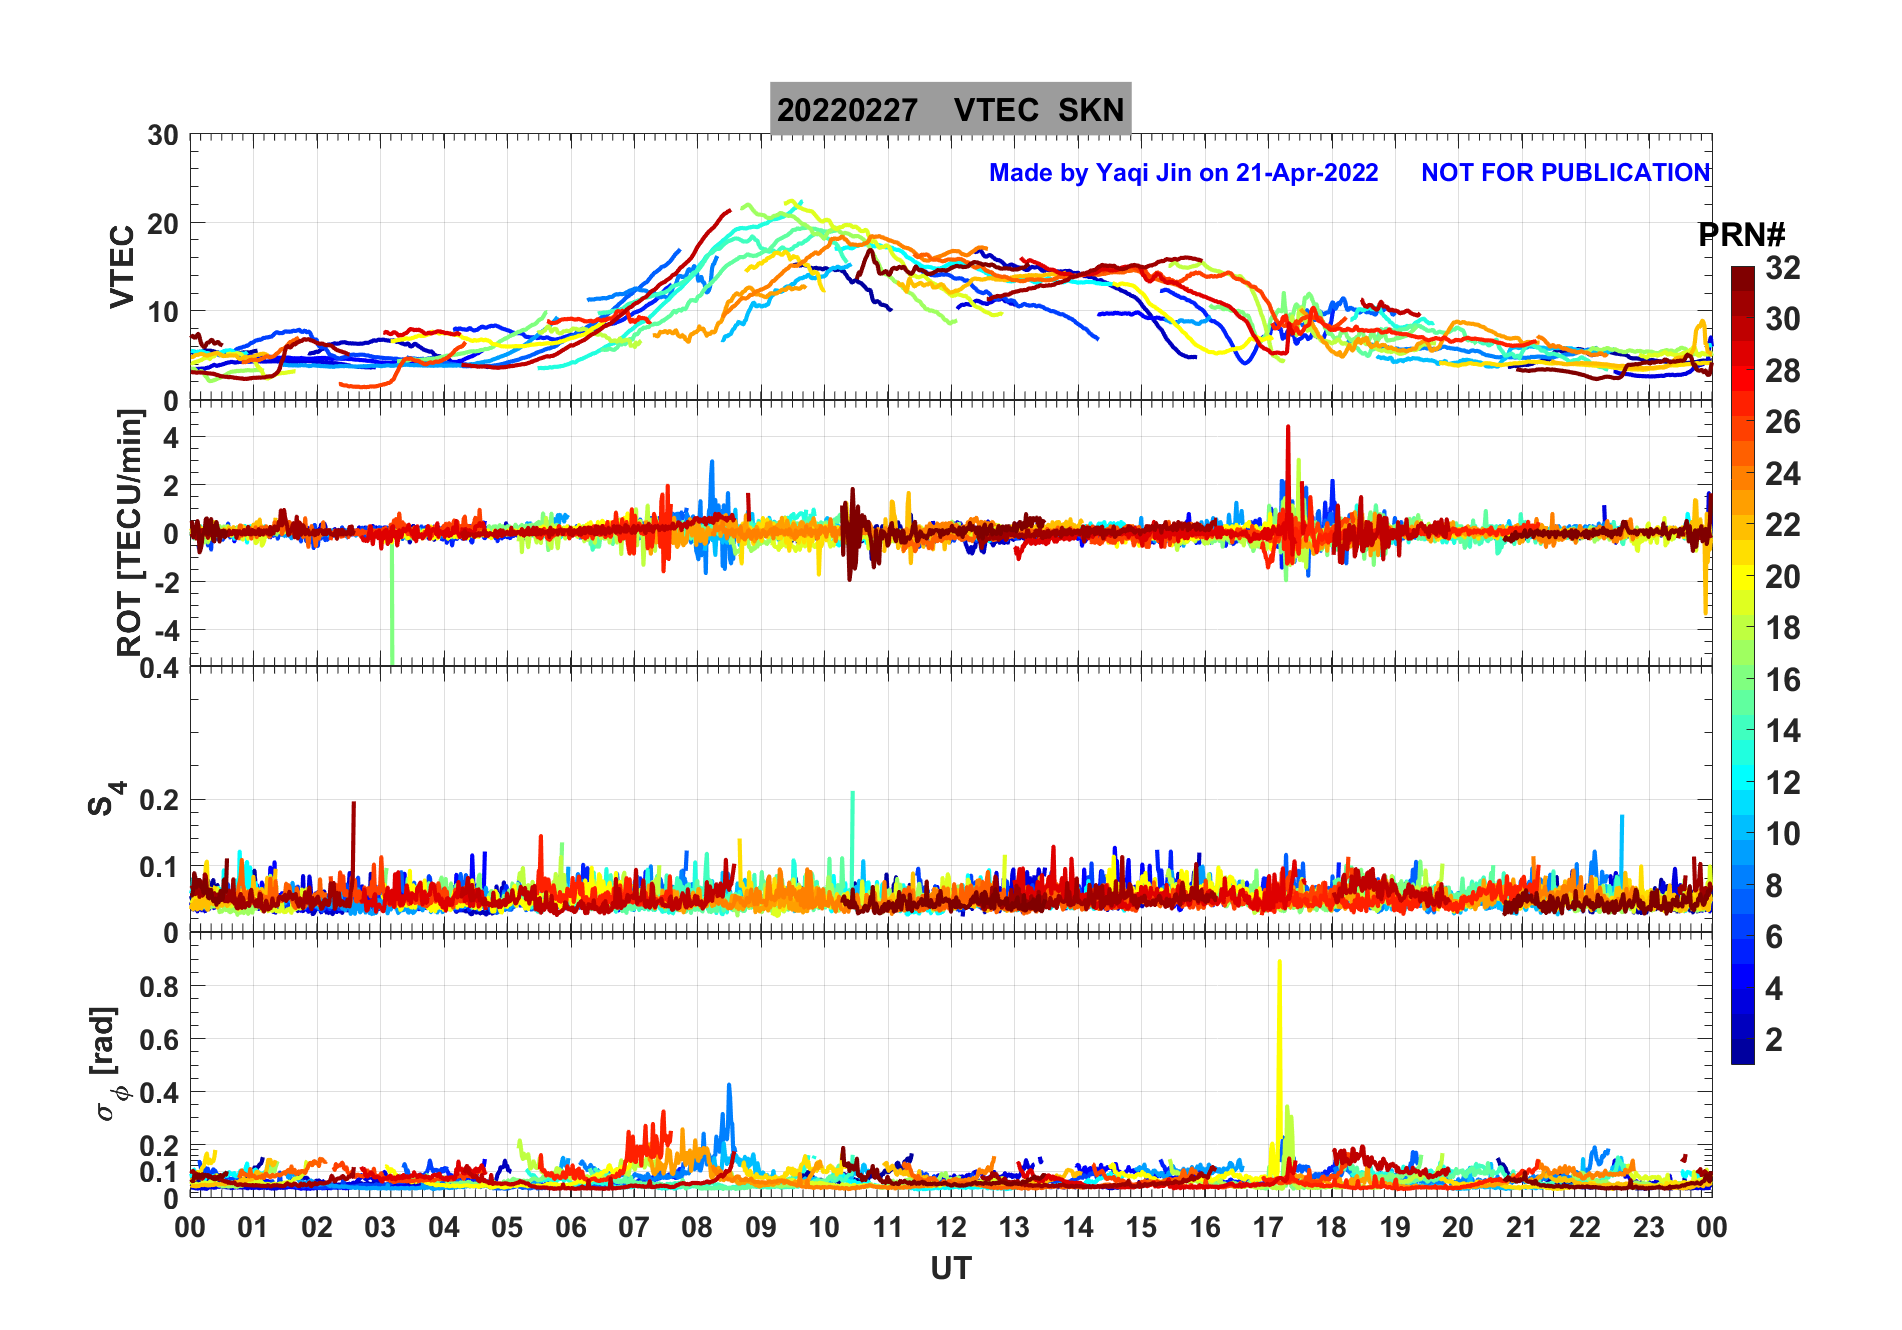
Task: Click the colorbar label 2
Action: (1773, 1040)
